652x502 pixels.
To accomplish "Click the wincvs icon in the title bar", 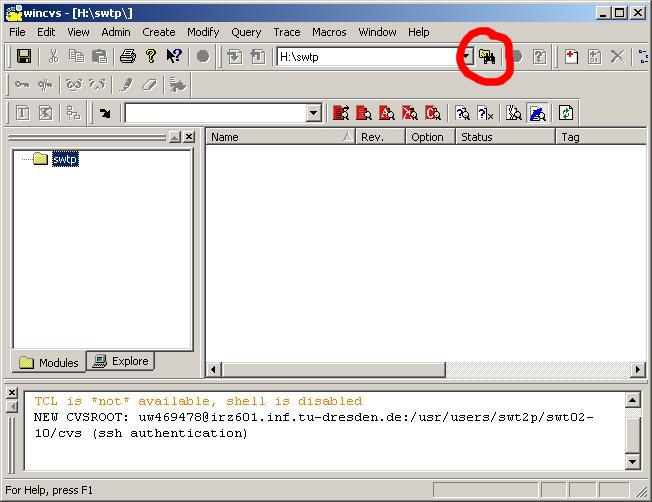I will (13, 13).
